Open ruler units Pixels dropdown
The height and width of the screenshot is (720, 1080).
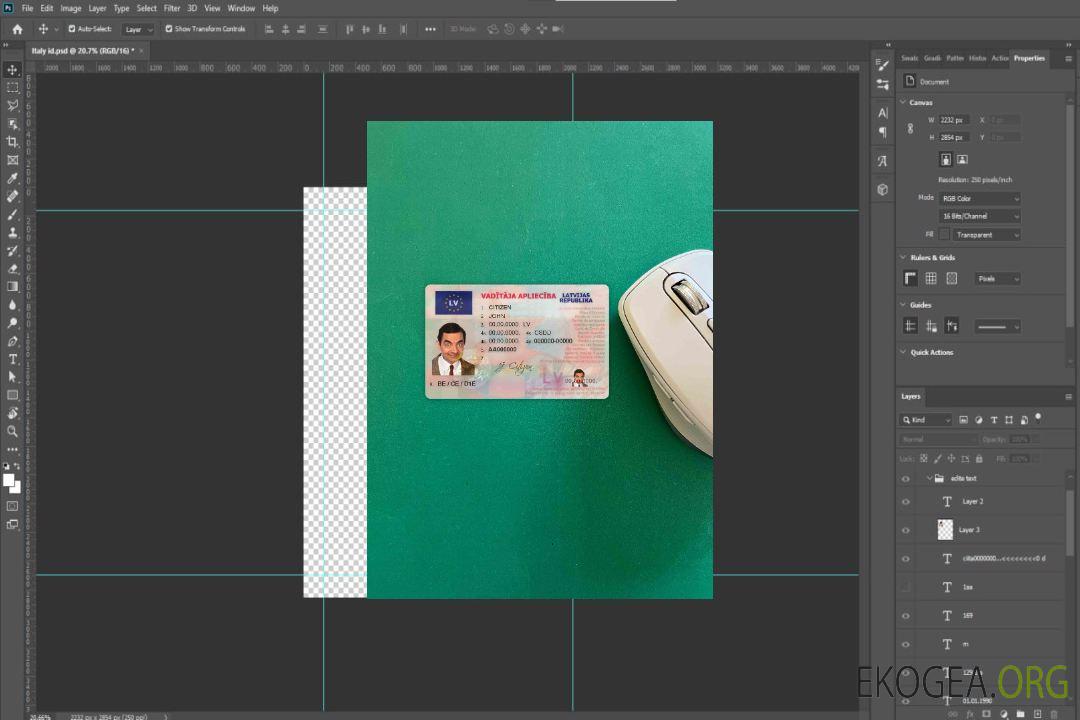click(x=998, y=278)
